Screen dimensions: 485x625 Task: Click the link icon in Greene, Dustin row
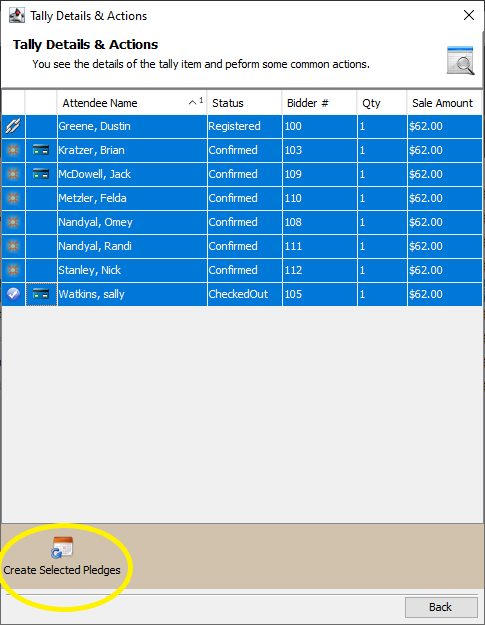click(13, 126)
